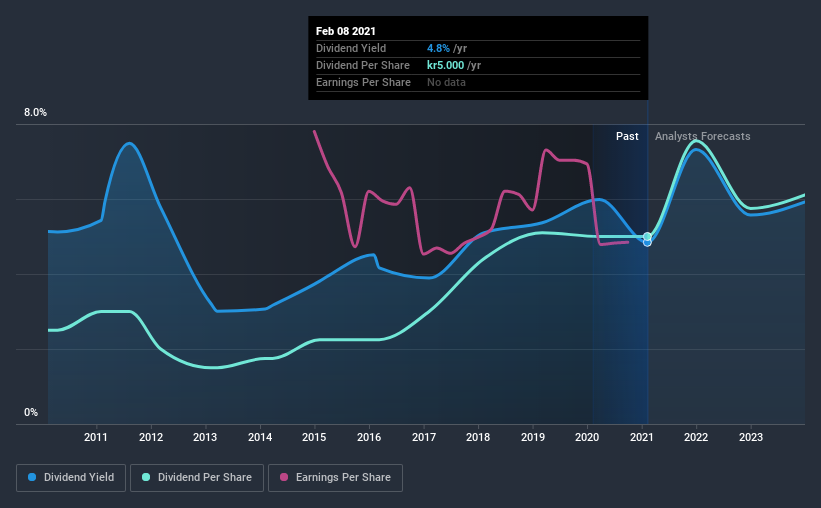Click the kr5.000 dividend per share value
821x508 pixels.
(x=446, y=65)
